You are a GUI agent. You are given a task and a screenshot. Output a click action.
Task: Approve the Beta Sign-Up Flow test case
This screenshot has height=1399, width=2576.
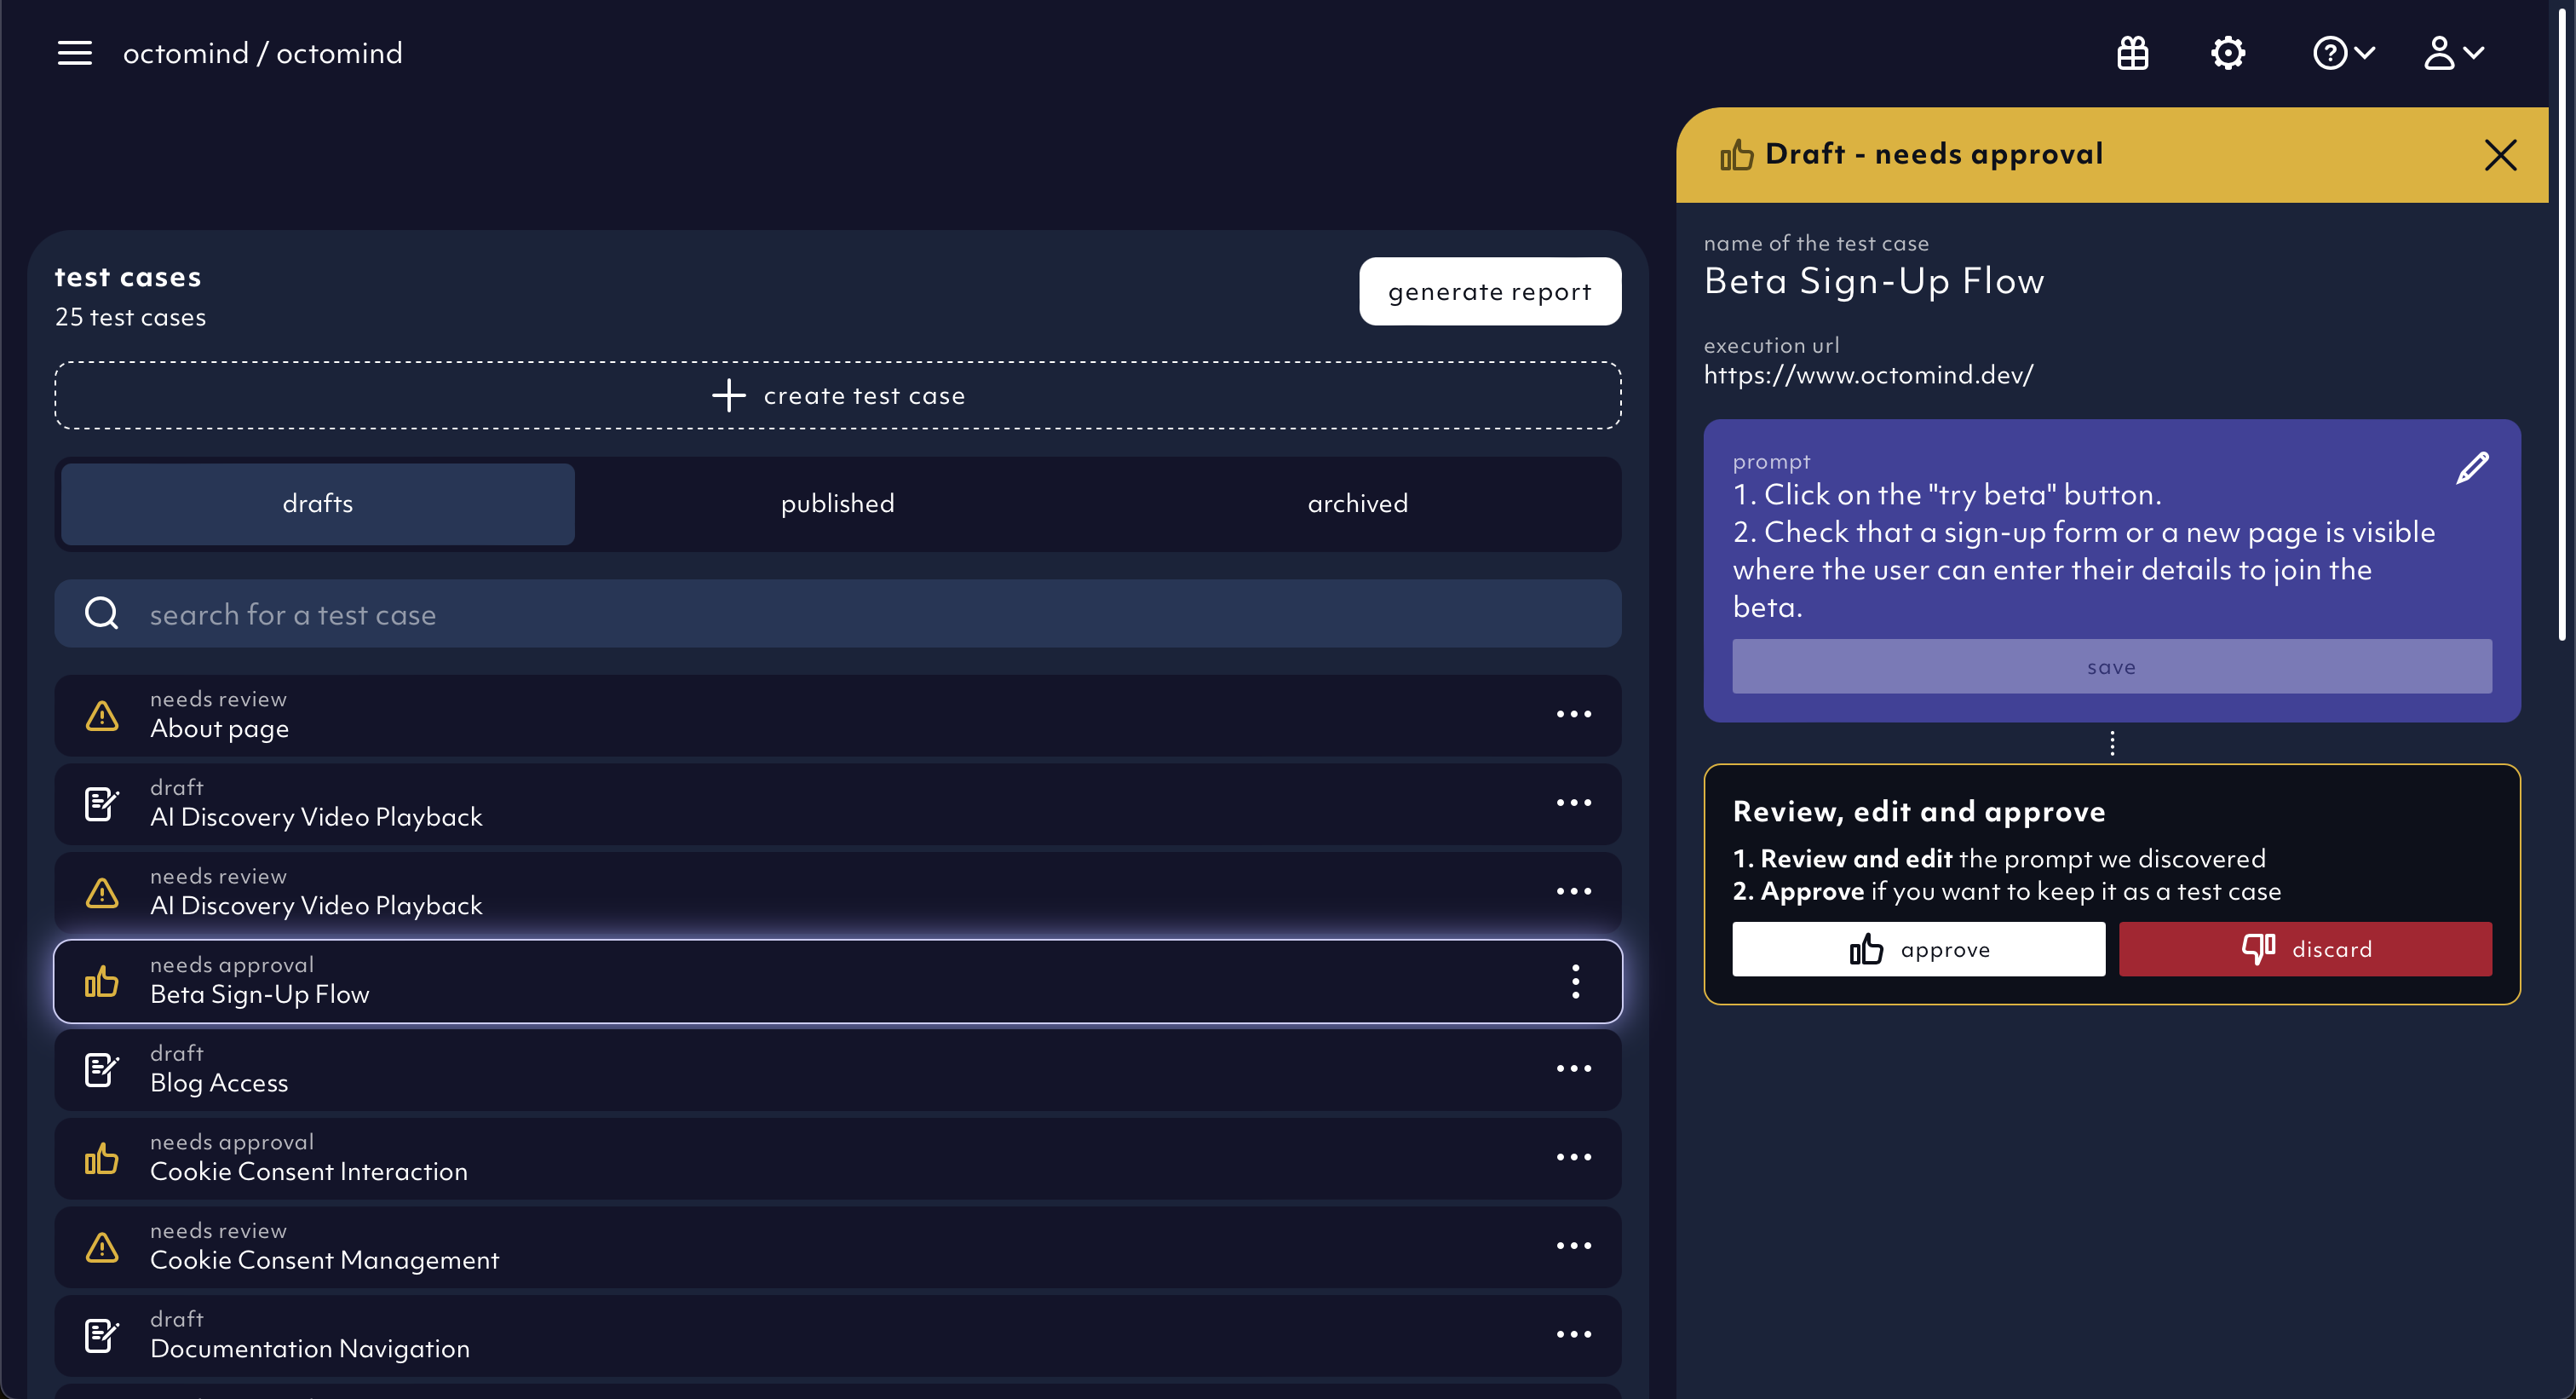[1918, 948]
